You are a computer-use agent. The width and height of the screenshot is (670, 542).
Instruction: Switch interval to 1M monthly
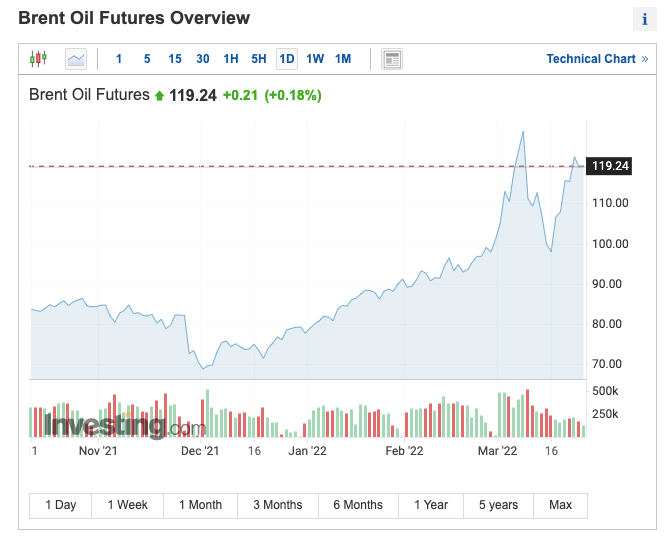(x=343, y=59)
